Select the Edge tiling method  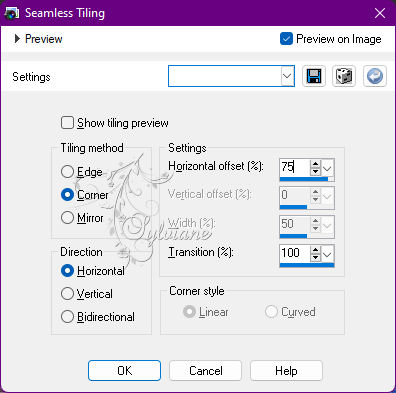click(67, 172)
